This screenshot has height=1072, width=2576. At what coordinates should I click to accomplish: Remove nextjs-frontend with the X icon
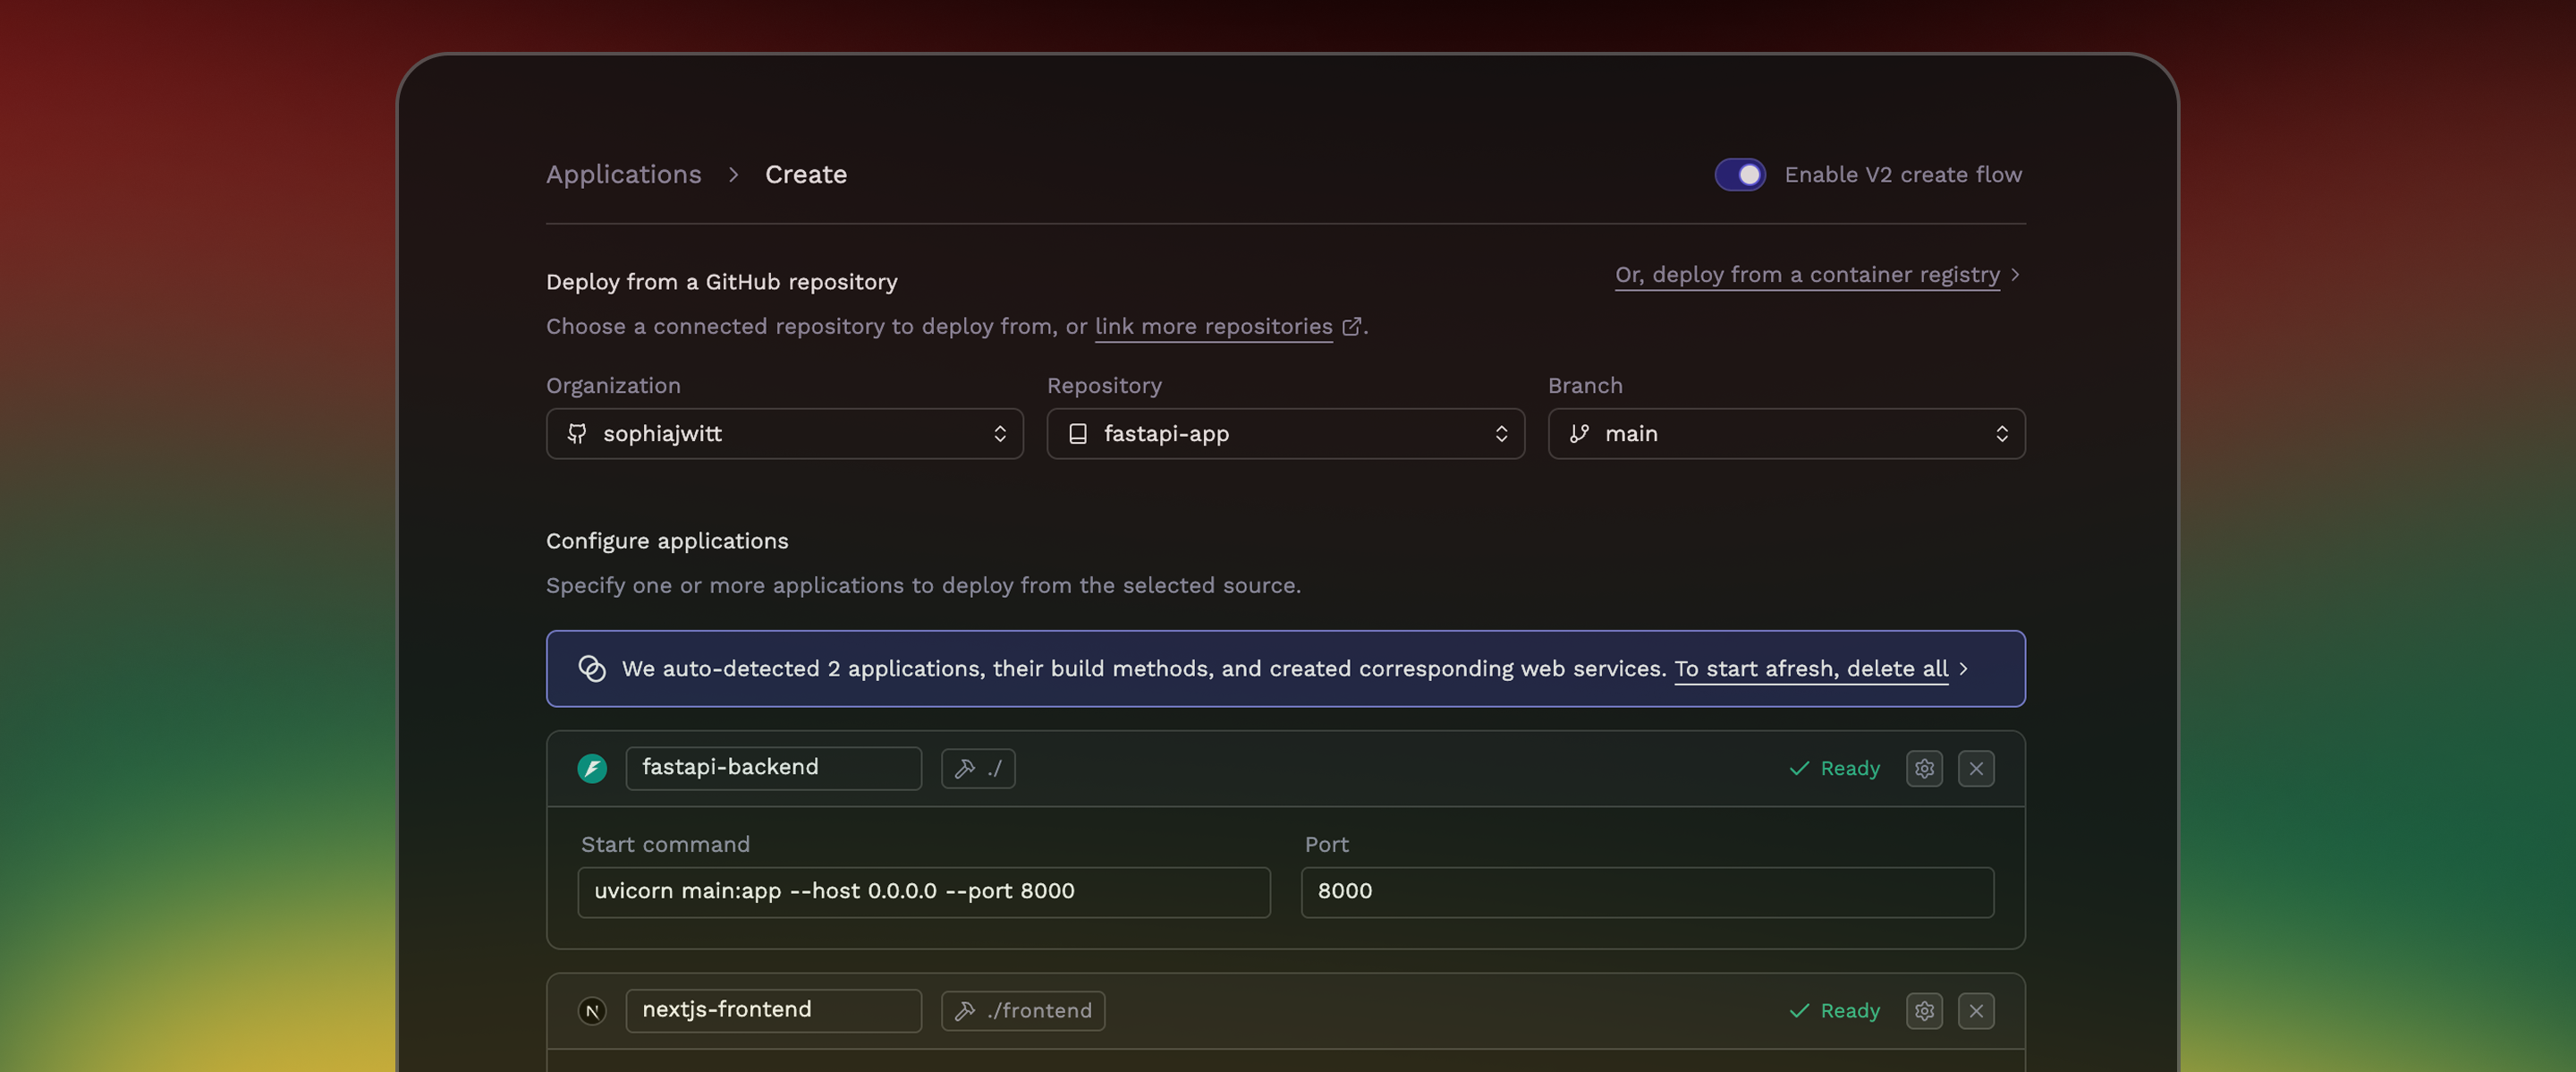(x=1975, y=1010)
